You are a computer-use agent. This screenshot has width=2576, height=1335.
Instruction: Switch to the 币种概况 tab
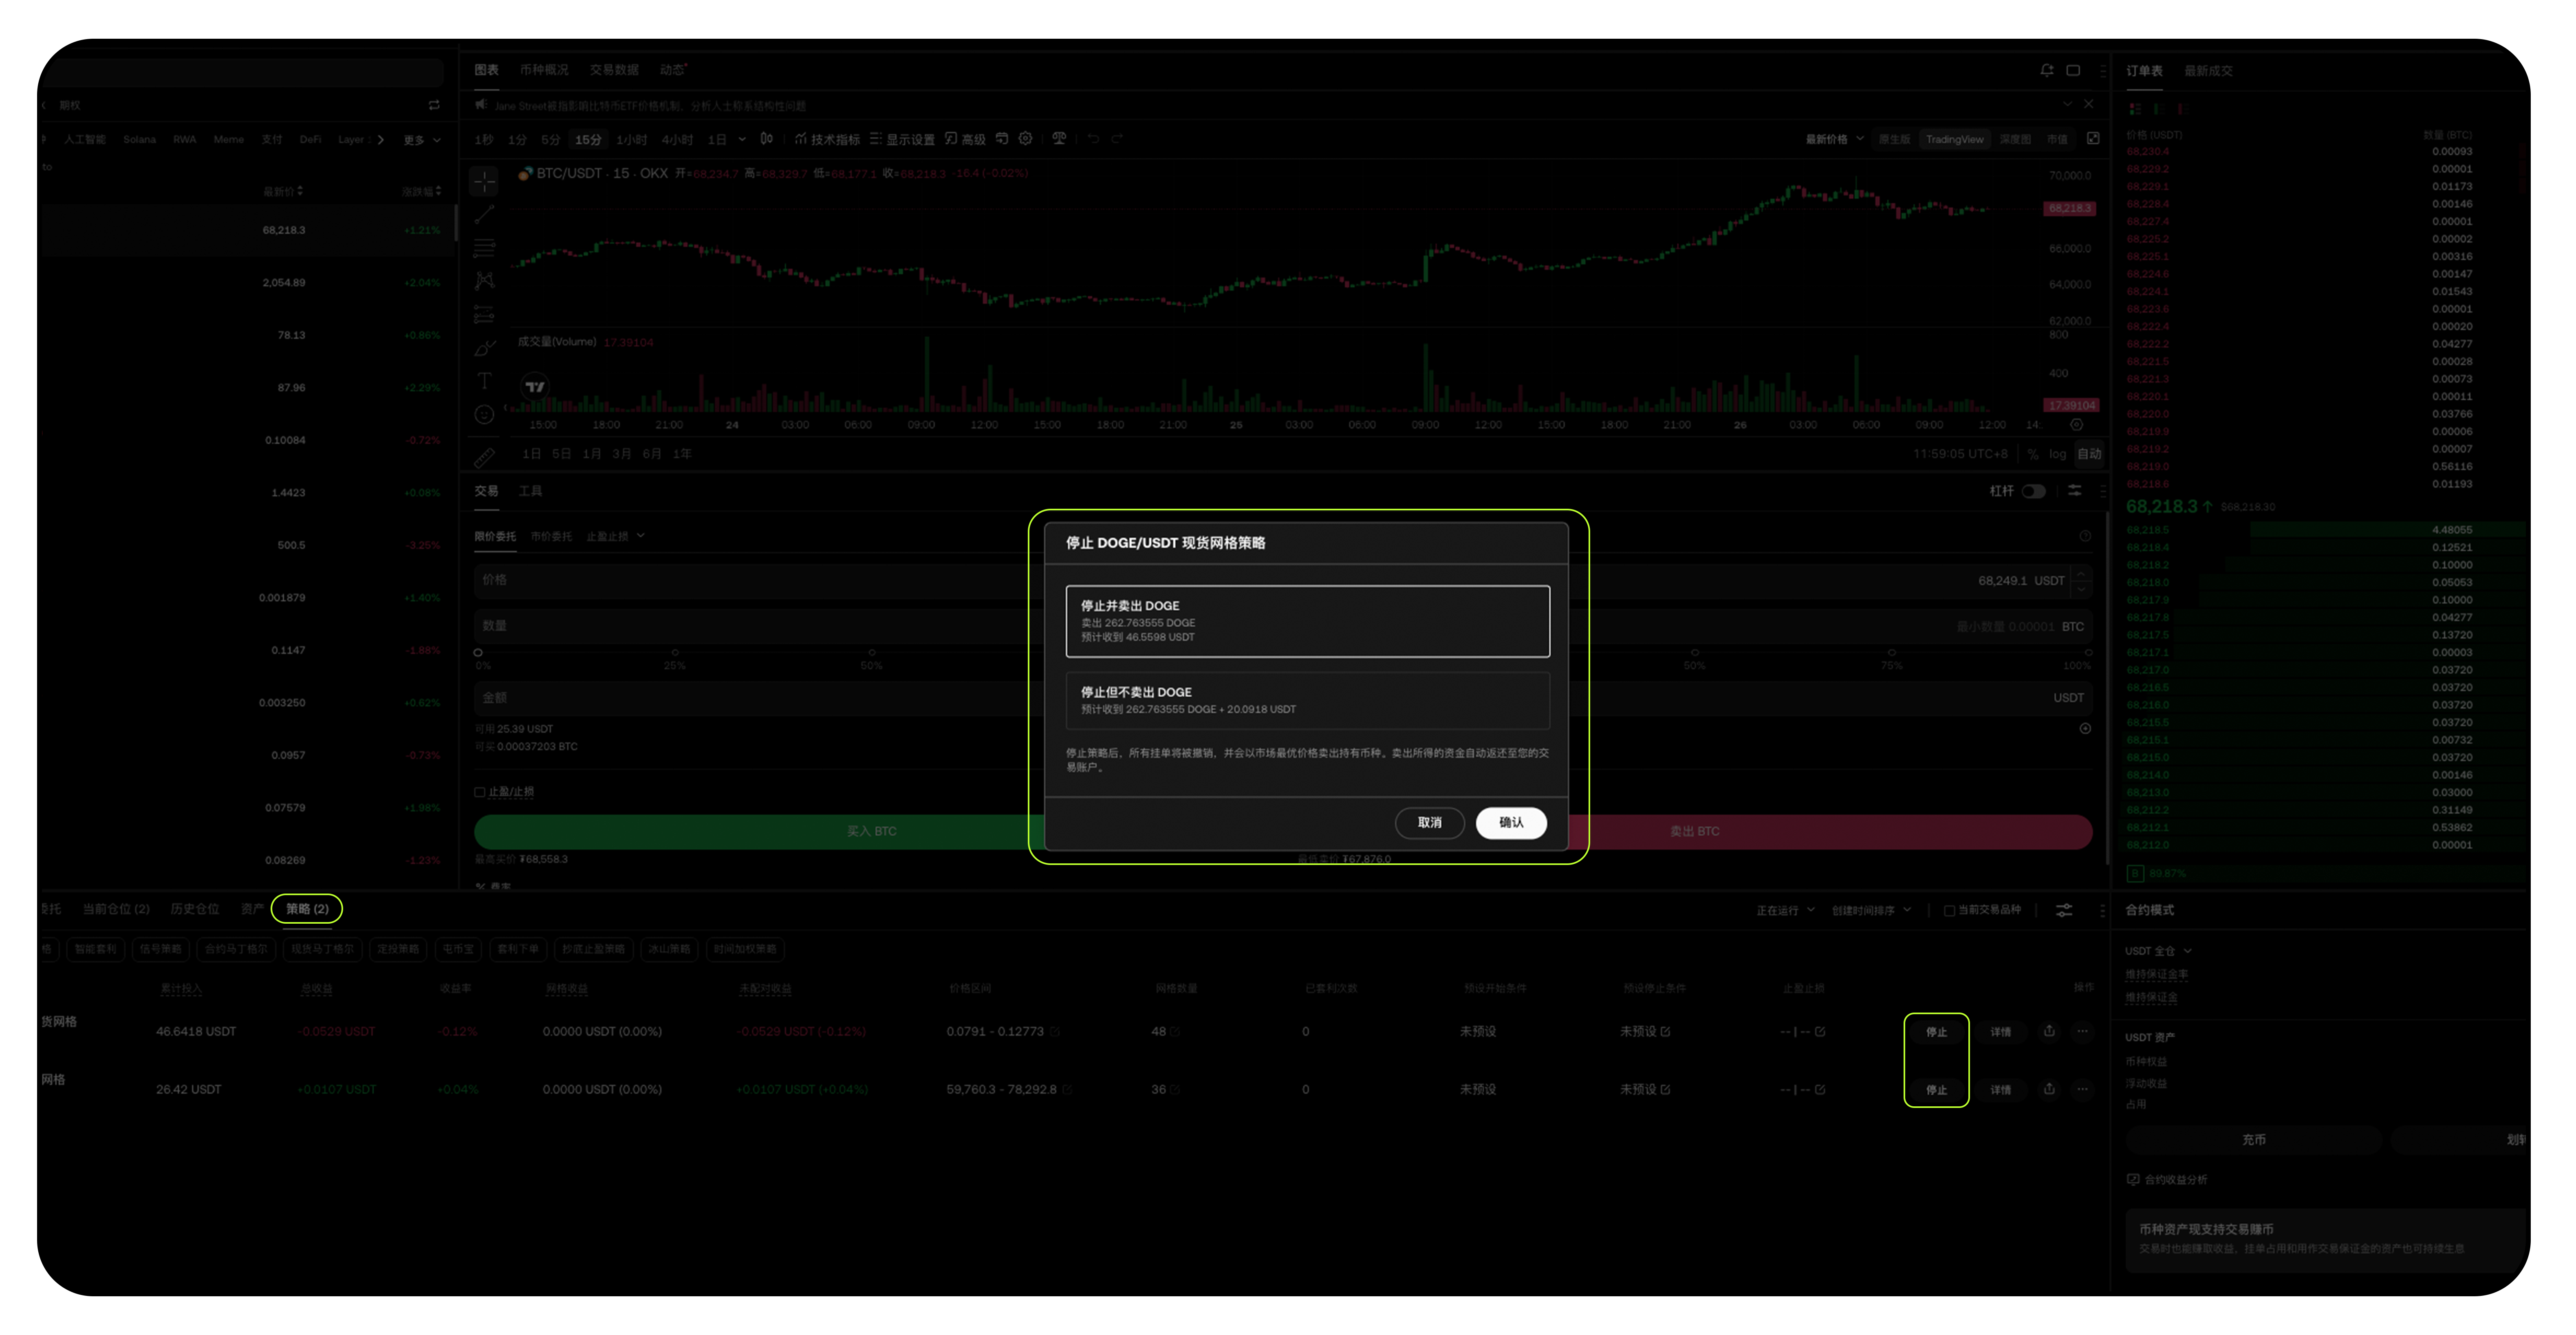pos(544,70)
